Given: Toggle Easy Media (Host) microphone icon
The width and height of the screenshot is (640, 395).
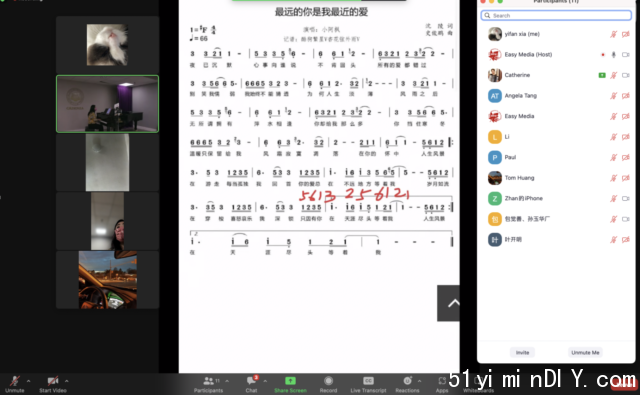Looking at the screenshot, I should point(613,55).
